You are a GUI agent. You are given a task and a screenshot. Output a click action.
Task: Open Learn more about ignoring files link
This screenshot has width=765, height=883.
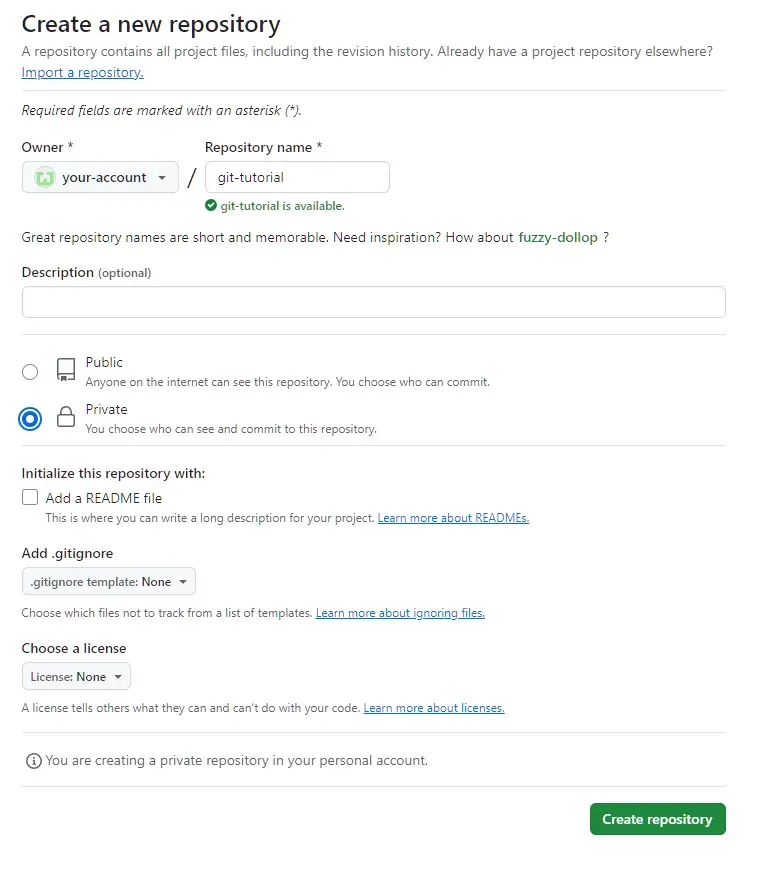point(400,613)
